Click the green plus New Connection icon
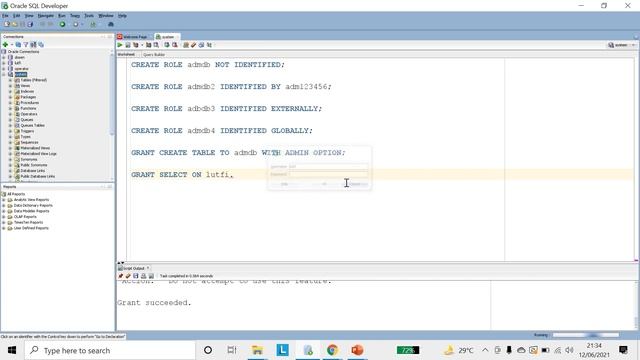 5,44
